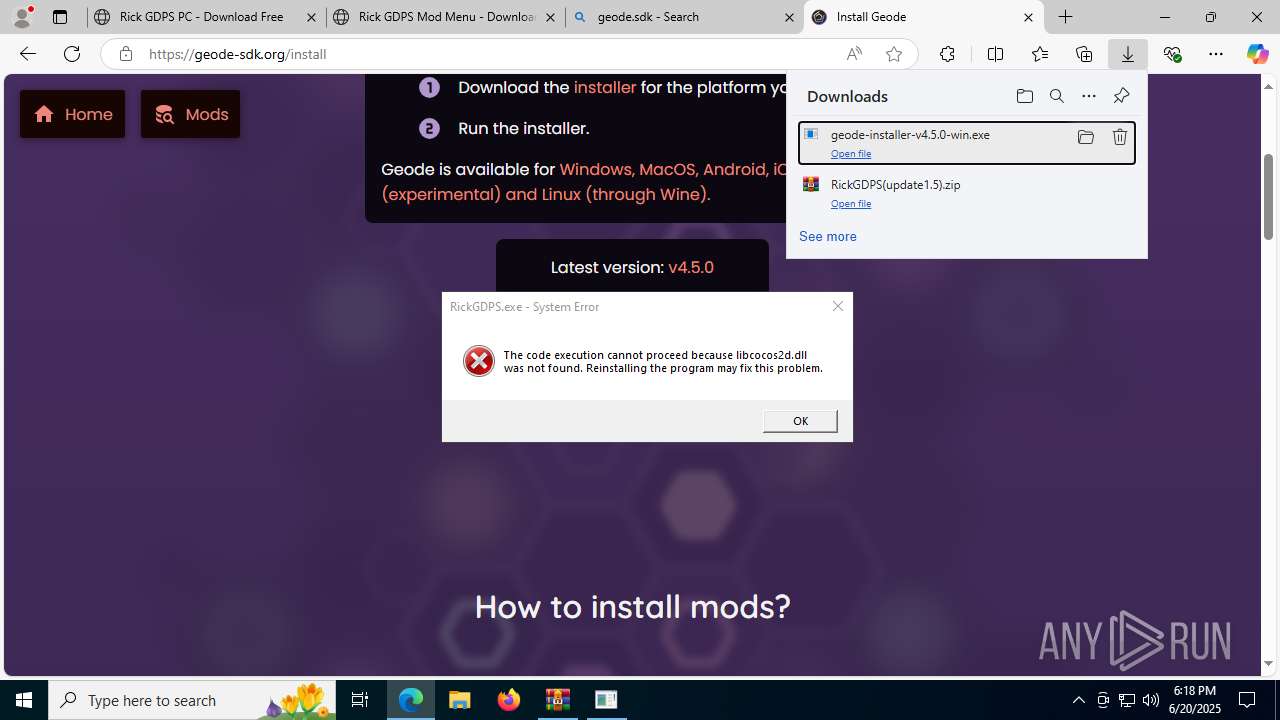Click the browser Back arrow
Screen dimensions: 1280x720
tap(27, 54)
